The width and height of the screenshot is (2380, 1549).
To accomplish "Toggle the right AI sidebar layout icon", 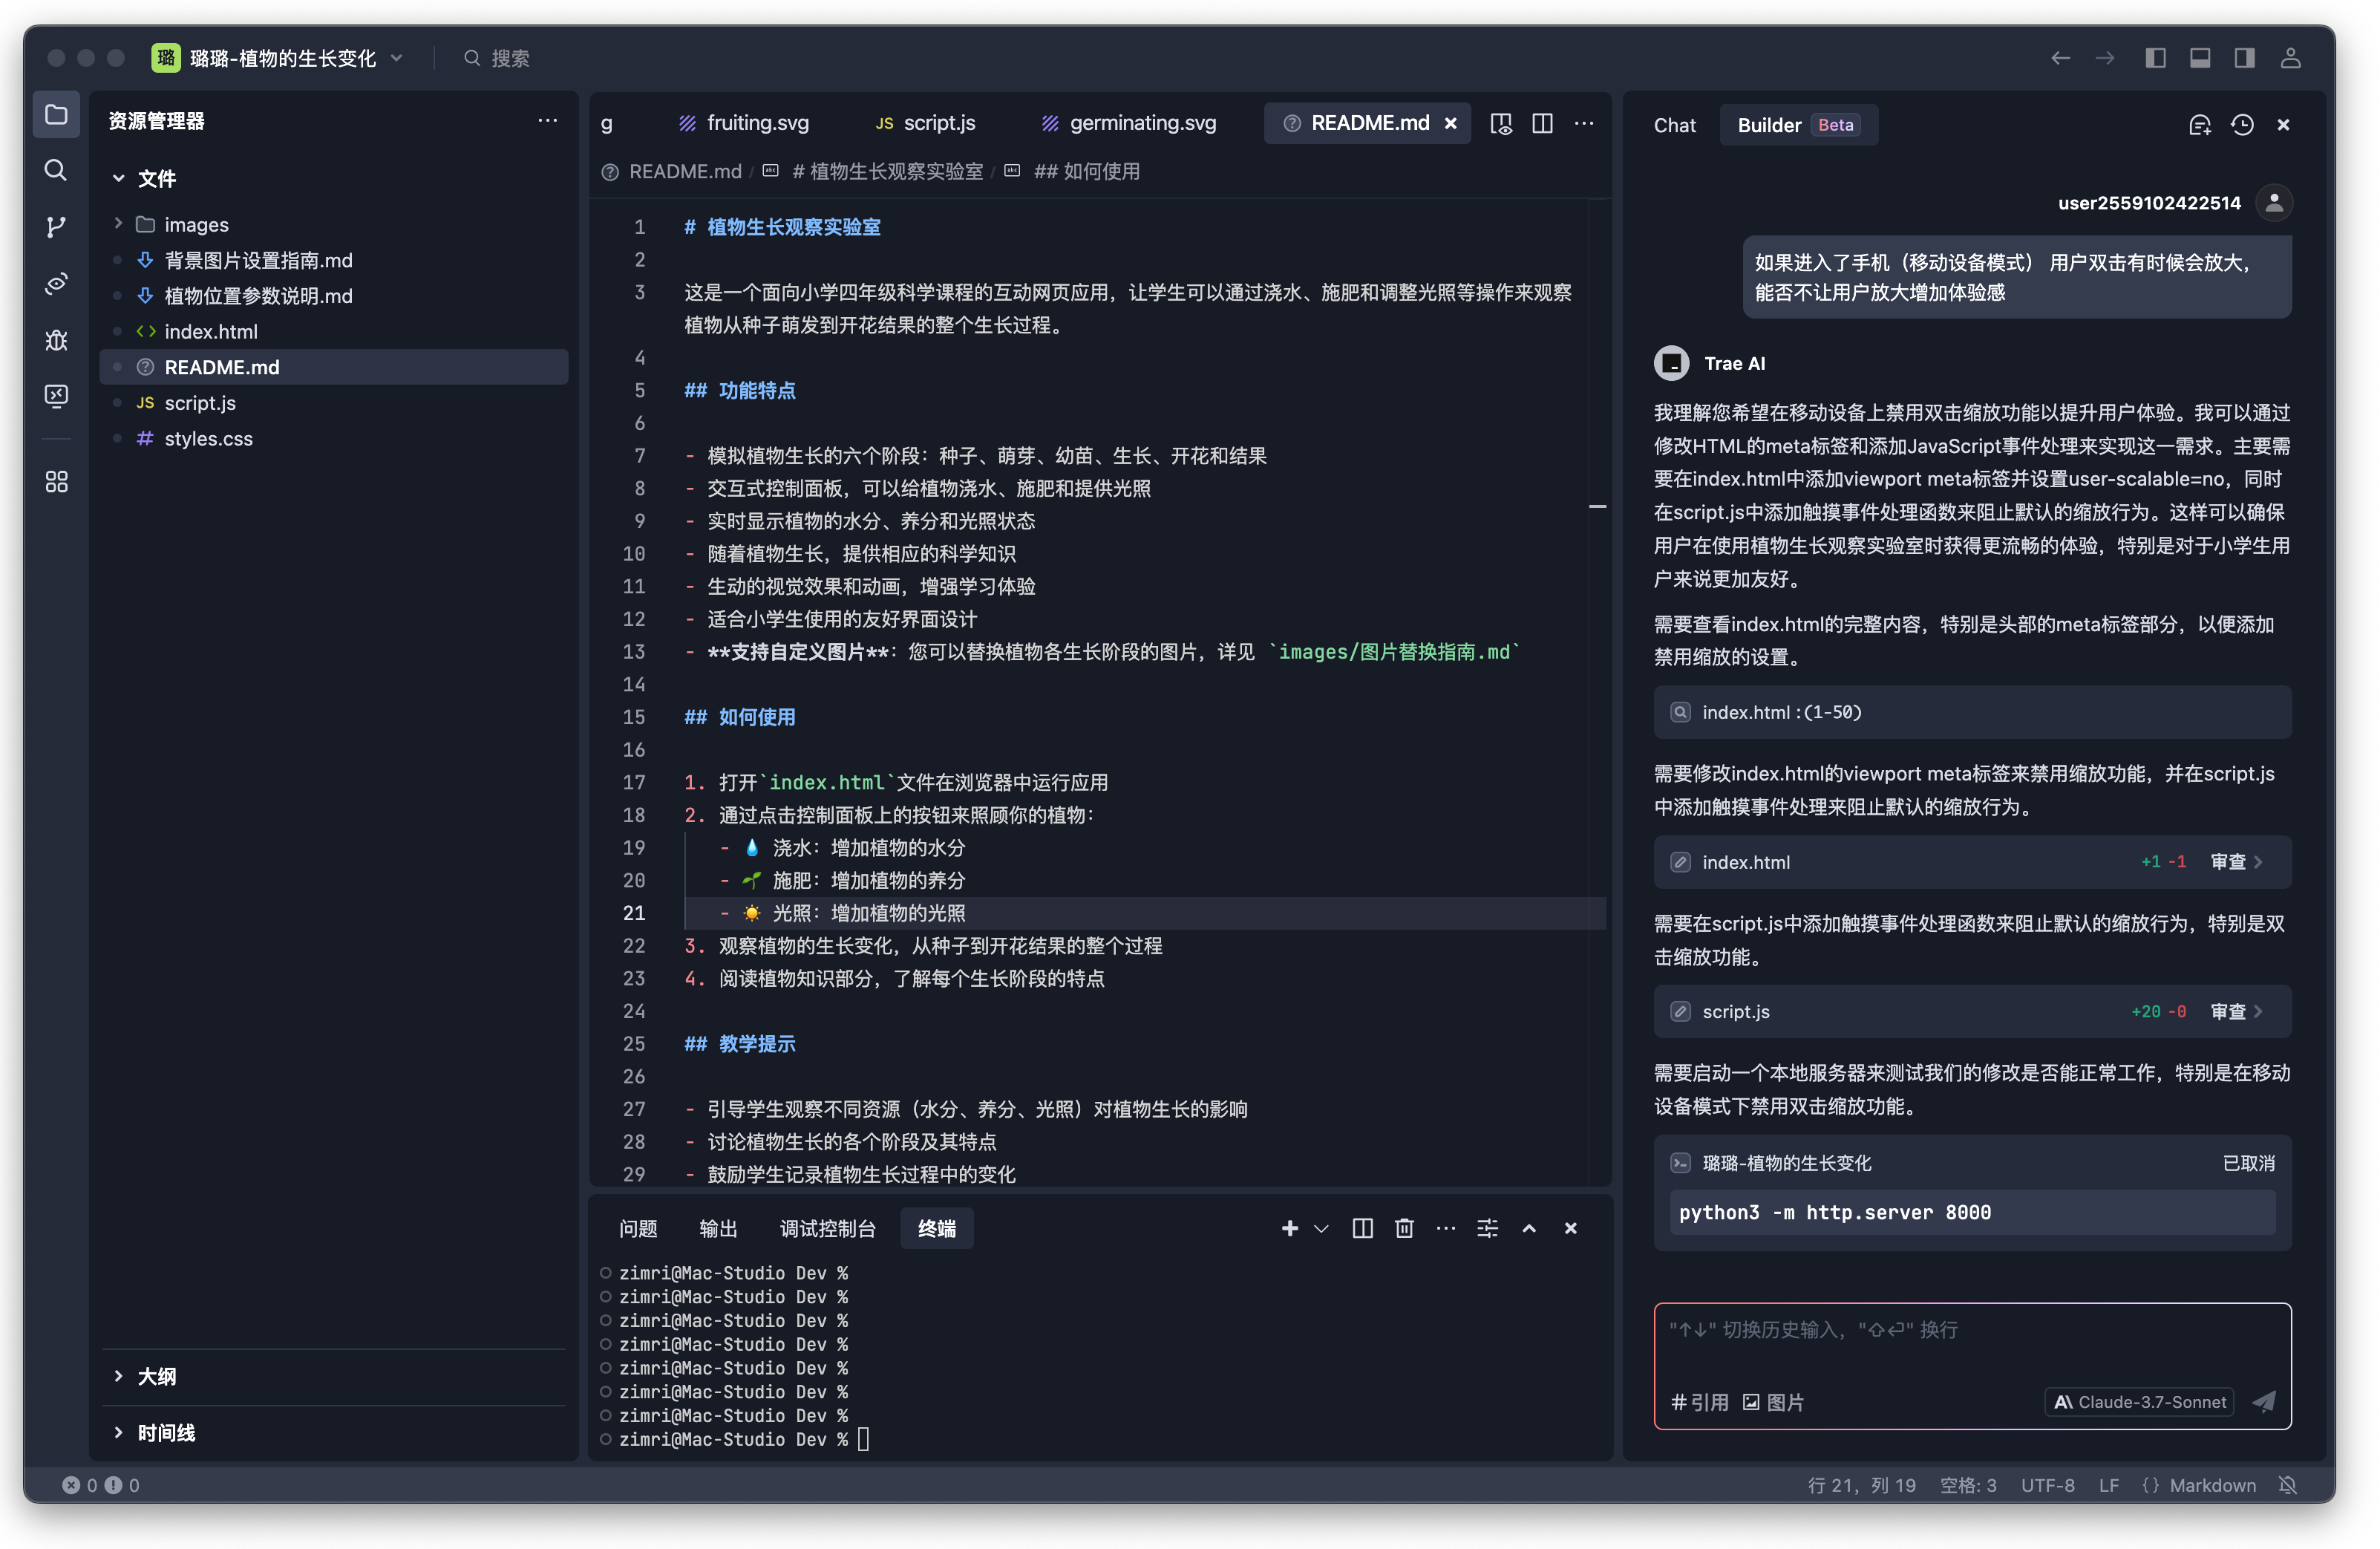I will 2245,58.
